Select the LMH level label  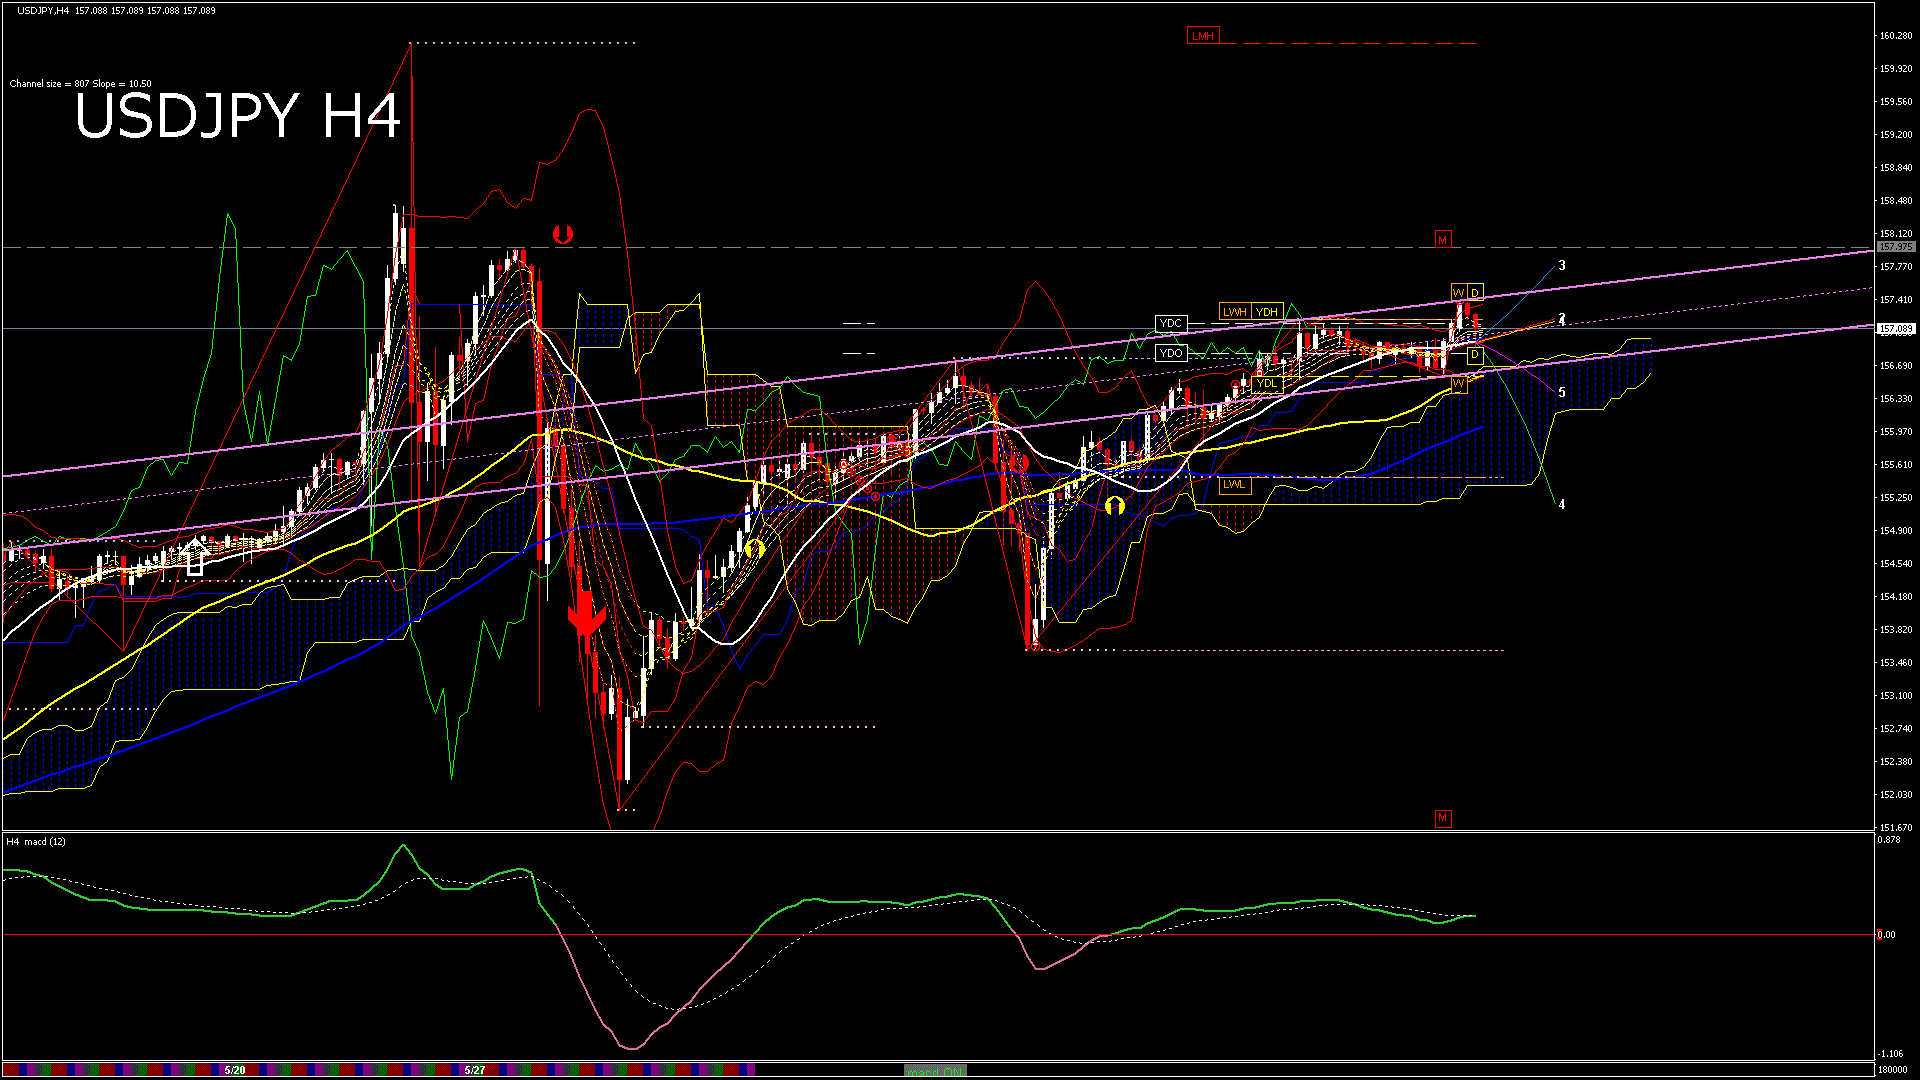[x=1203, y=36]
